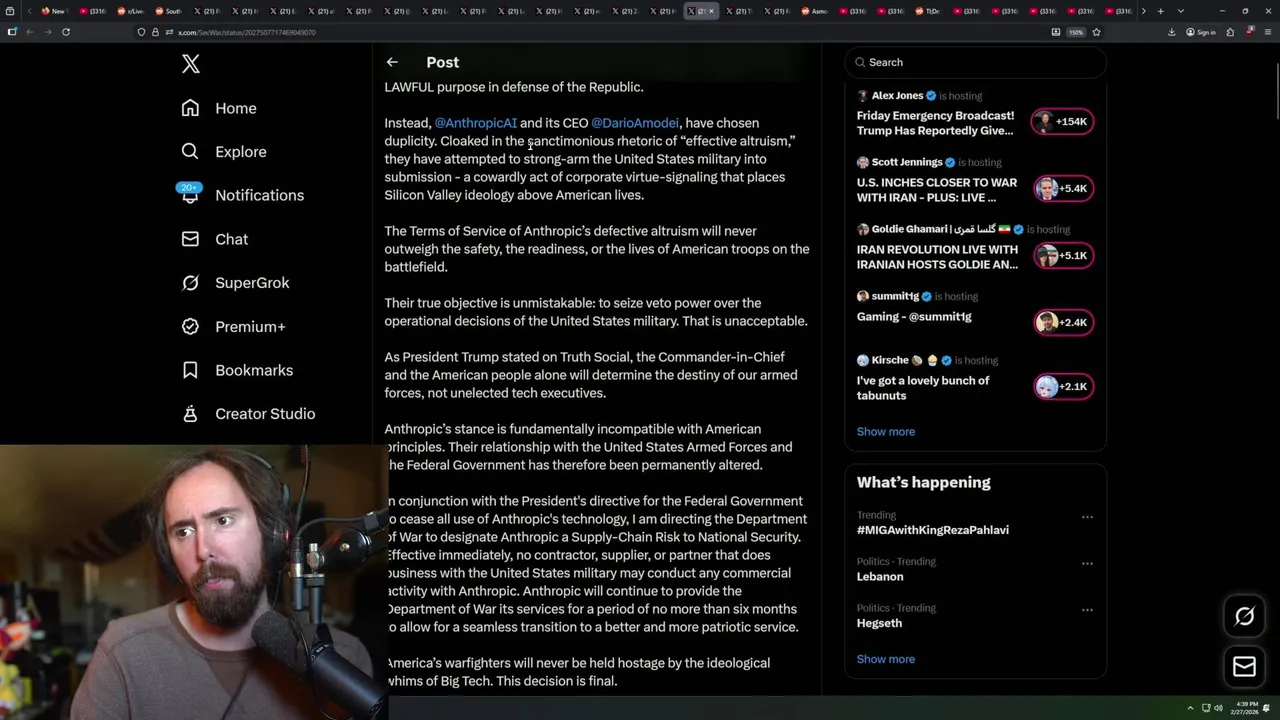Open Creator Studio in the sidebar
This screenshot has height=720, width=1280.
click(248, 414)
